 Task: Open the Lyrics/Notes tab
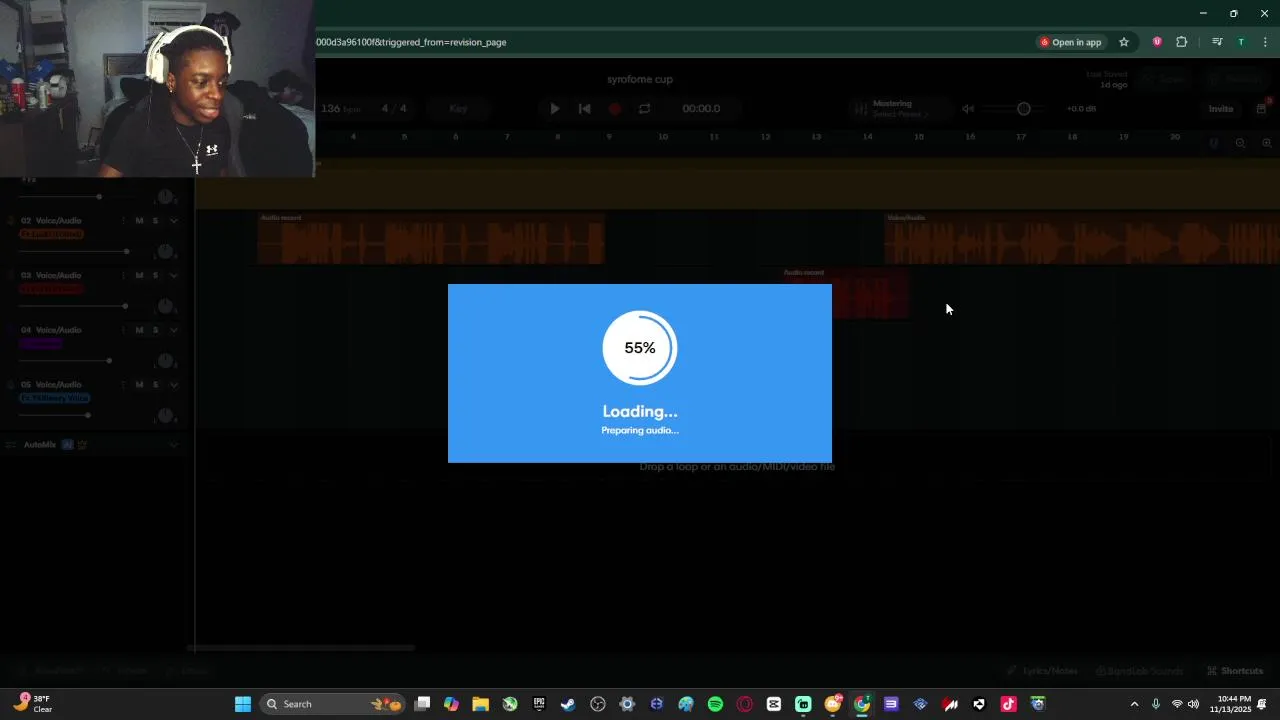[1042, 671]
